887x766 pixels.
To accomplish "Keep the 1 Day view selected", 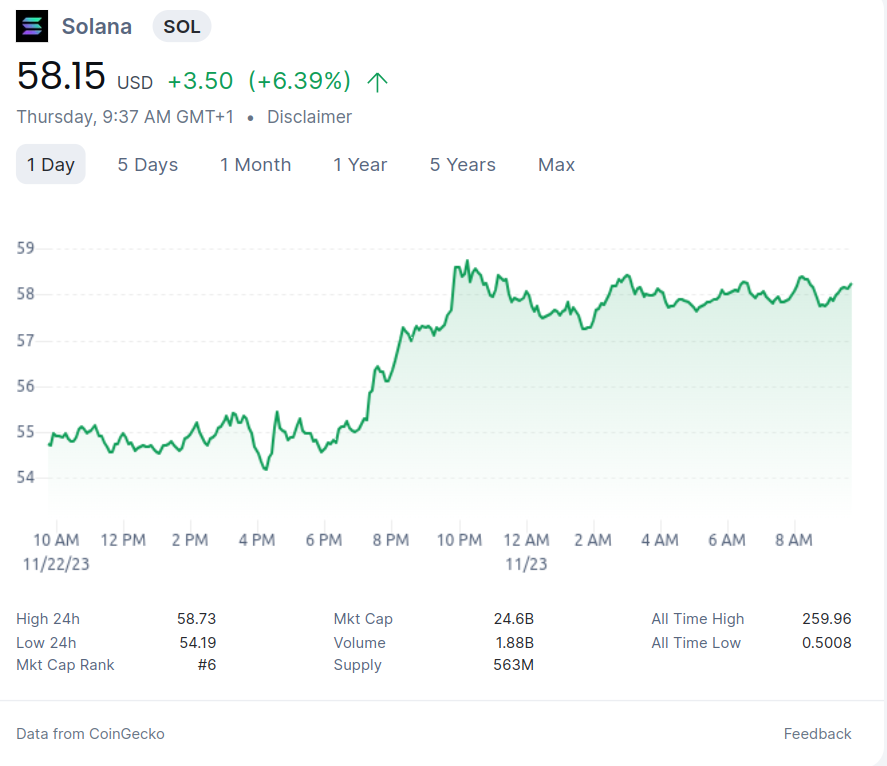I will point(50,164).
